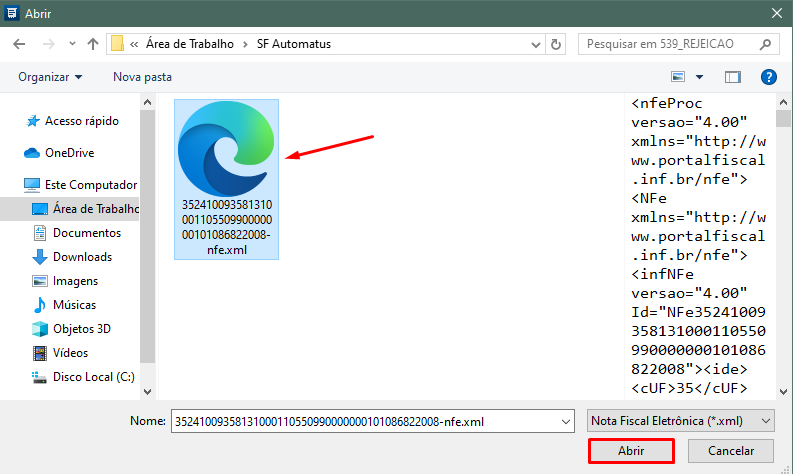Click the change view mode icon
The image size is (794, 474).
[x=679, y=77]
